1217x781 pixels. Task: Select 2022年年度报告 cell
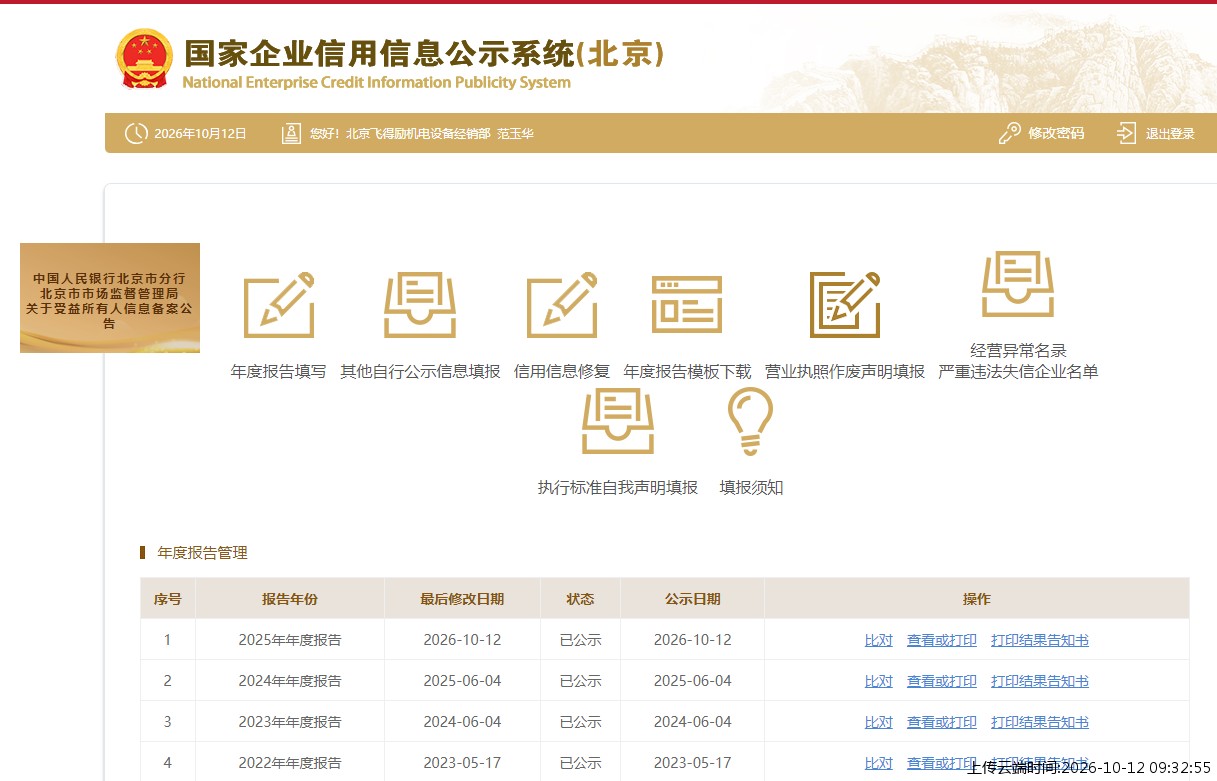(x=290, y=762)
